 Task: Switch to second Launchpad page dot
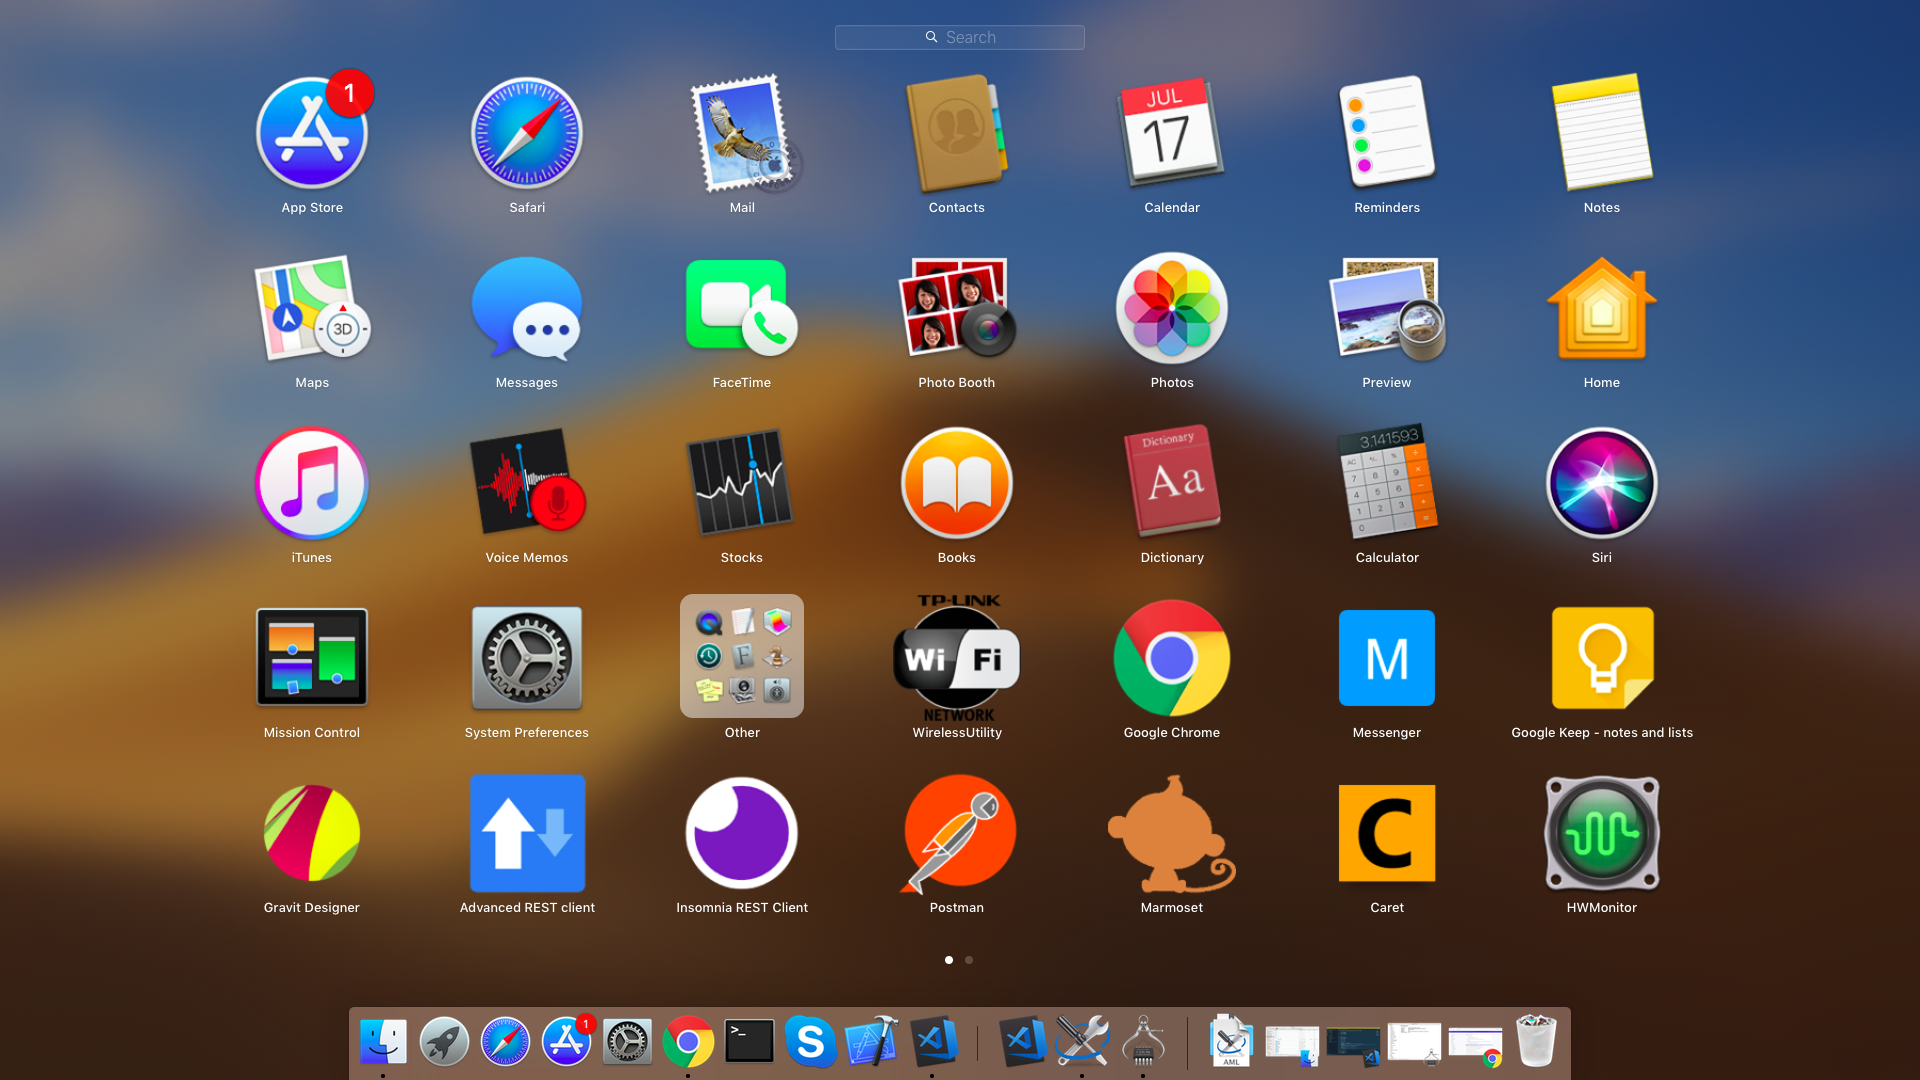point(969,960)
